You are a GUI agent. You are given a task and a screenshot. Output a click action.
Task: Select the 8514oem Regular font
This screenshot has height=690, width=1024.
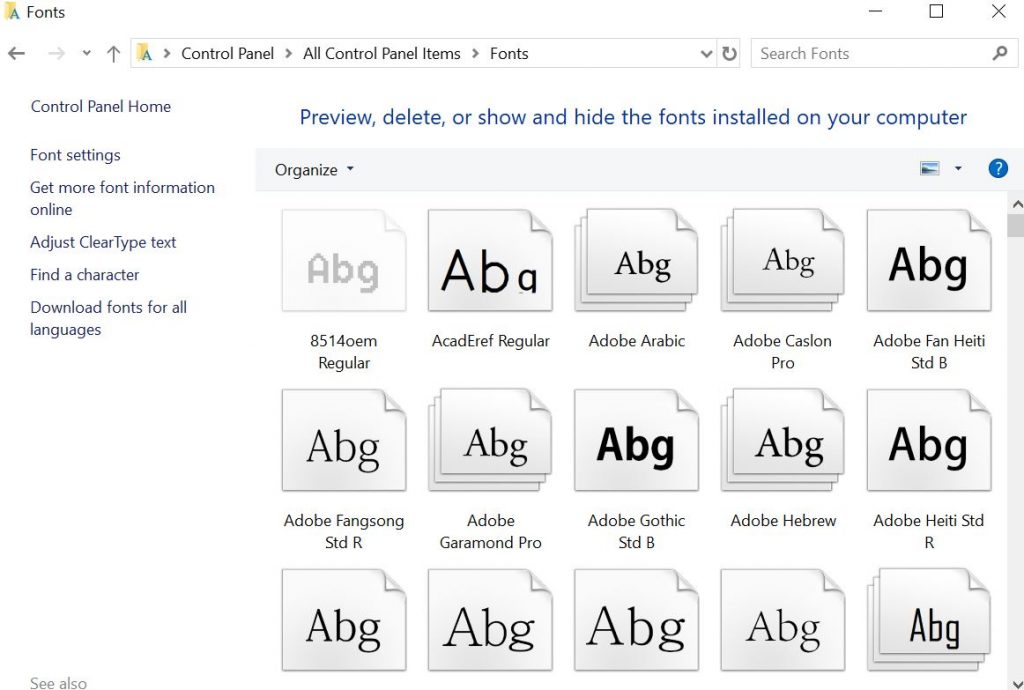click(x=343, y=260)
